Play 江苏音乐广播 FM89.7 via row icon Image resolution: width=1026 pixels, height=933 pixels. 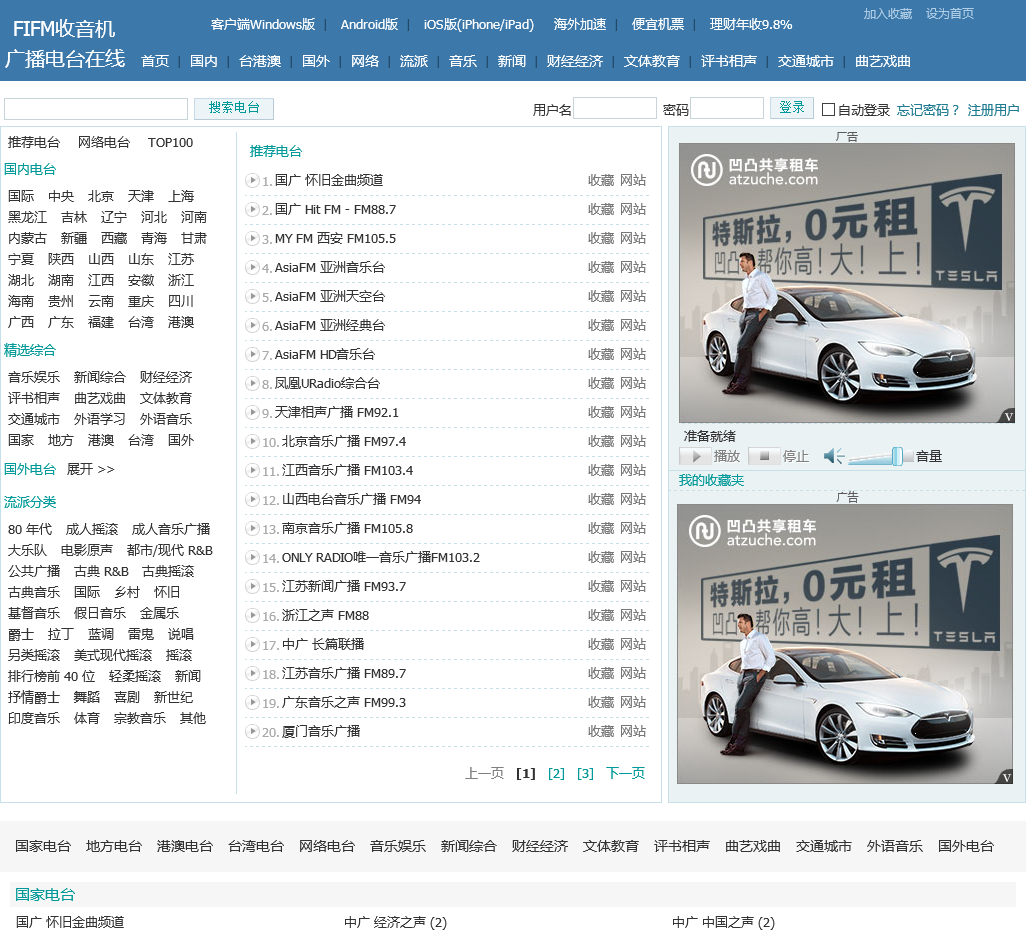coord(252,673)
